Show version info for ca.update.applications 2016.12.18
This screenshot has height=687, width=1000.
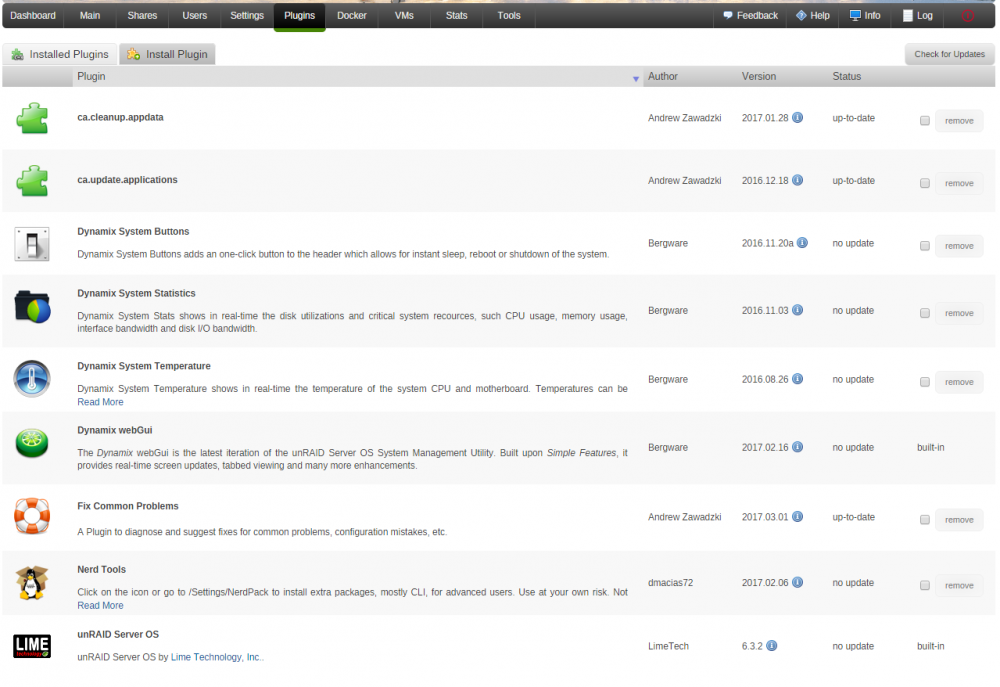[x=797, y=180]
